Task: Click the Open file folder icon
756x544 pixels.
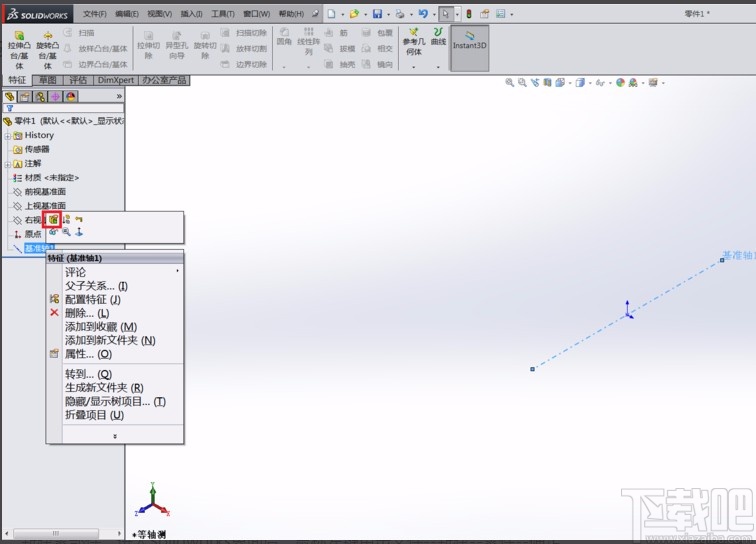Action: pyautogui.click(x=354, y=14)
